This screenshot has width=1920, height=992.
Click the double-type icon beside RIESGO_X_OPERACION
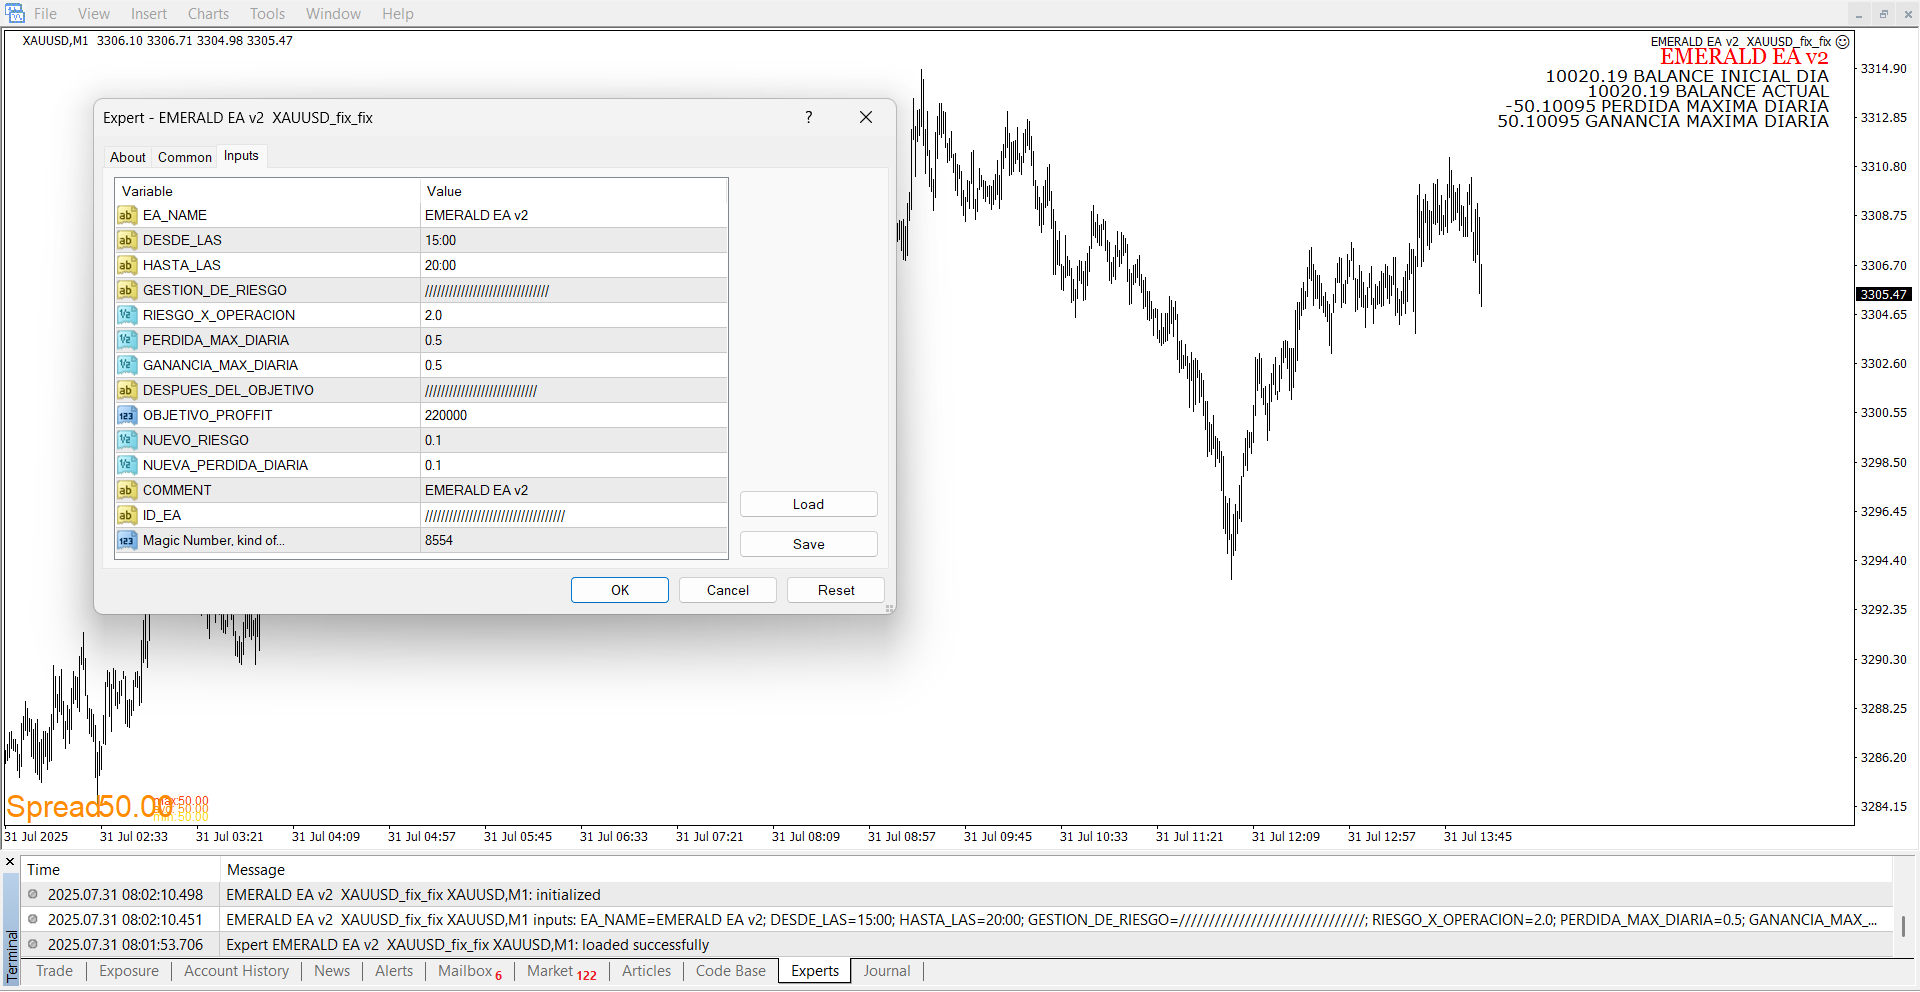point(126,315)
